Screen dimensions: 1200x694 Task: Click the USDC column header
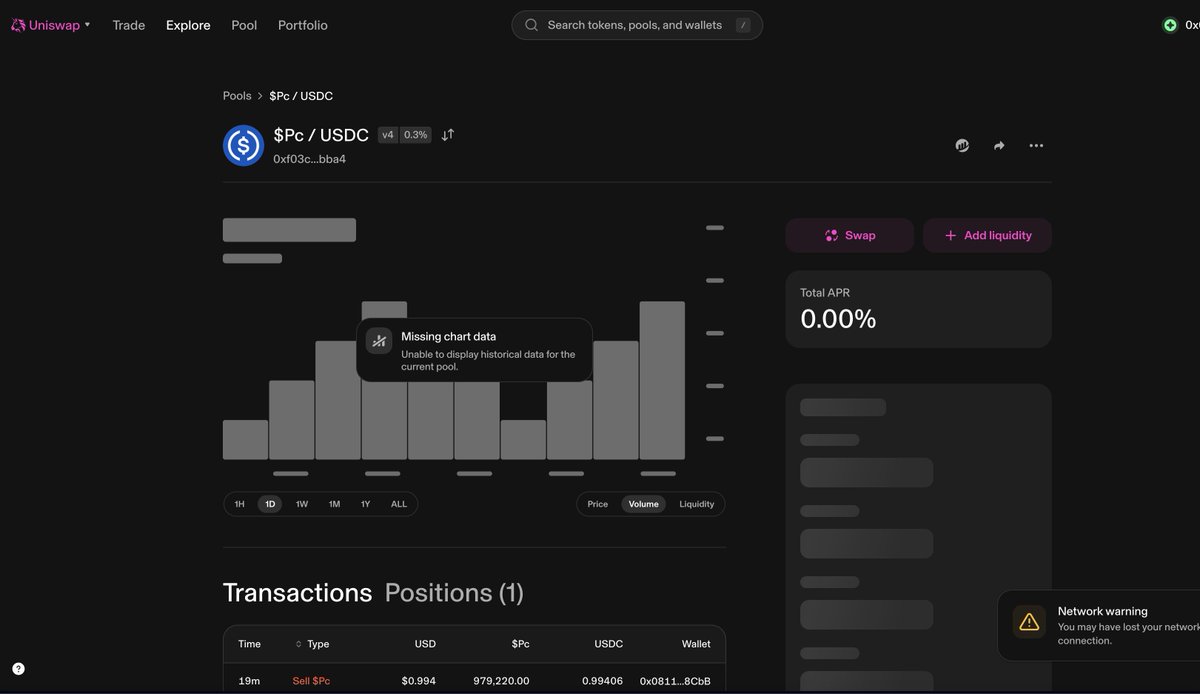pyautogui.click(x=608, y=644)
